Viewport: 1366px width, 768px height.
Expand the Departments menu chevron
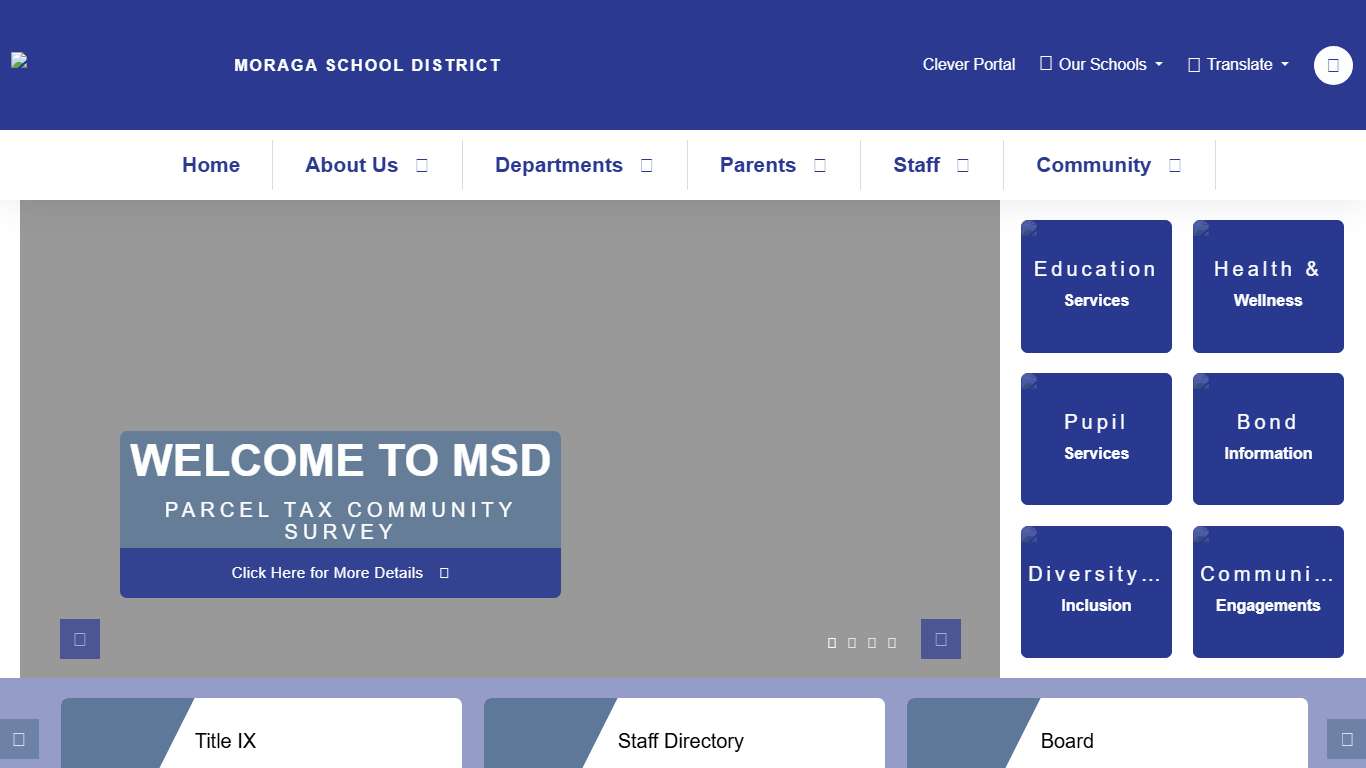tap(646, 165)
